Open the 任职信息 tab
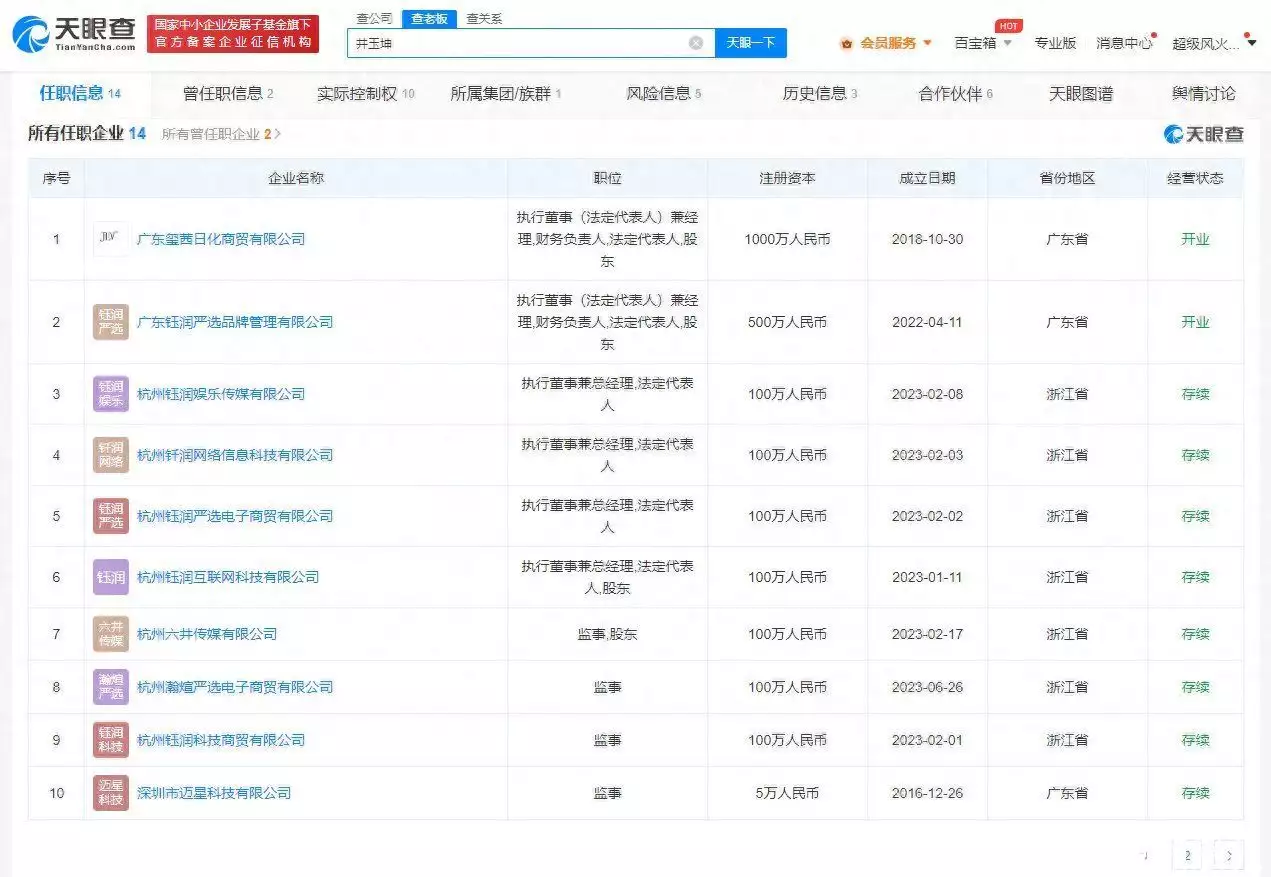This screenshot has width=1271, height=877. point(80,94)
